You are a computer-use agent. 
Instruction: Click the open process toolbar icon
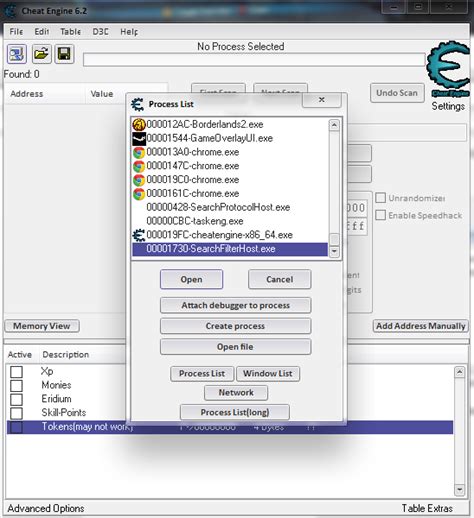pos(17,54)
